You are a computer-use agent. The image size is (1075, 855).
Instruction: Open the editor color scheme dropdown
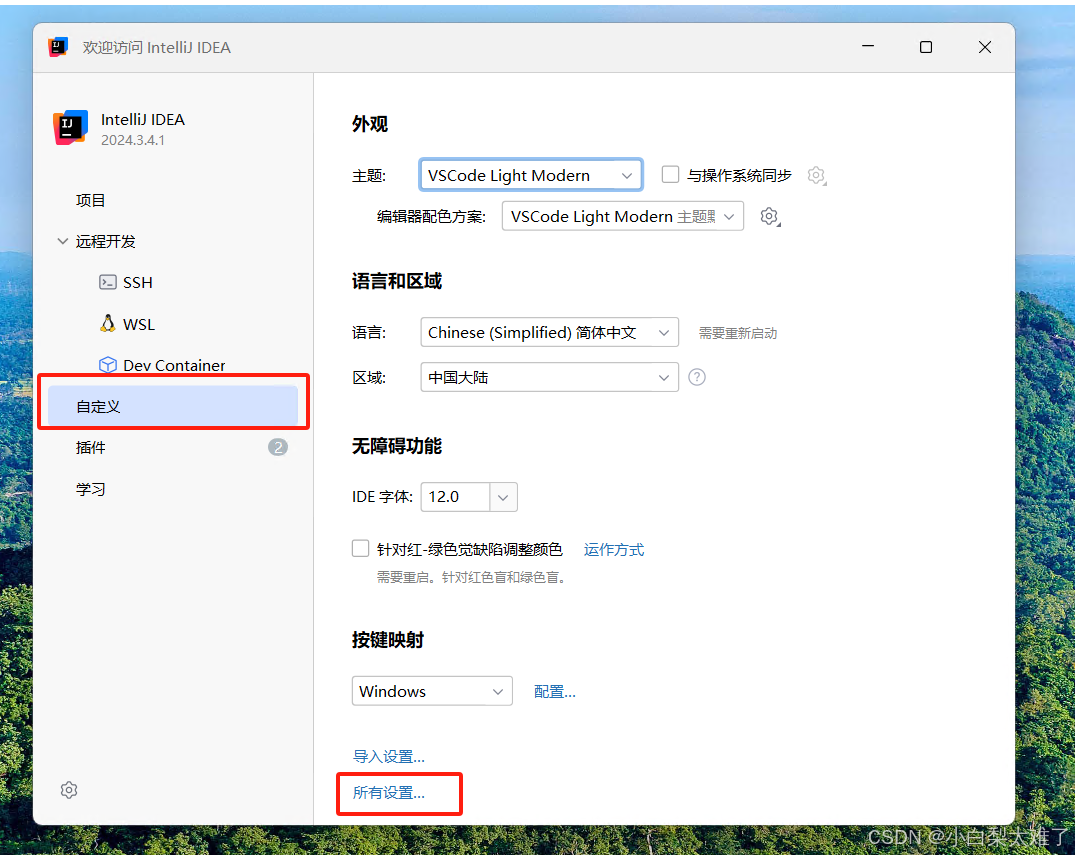click(x=623, y=216)
